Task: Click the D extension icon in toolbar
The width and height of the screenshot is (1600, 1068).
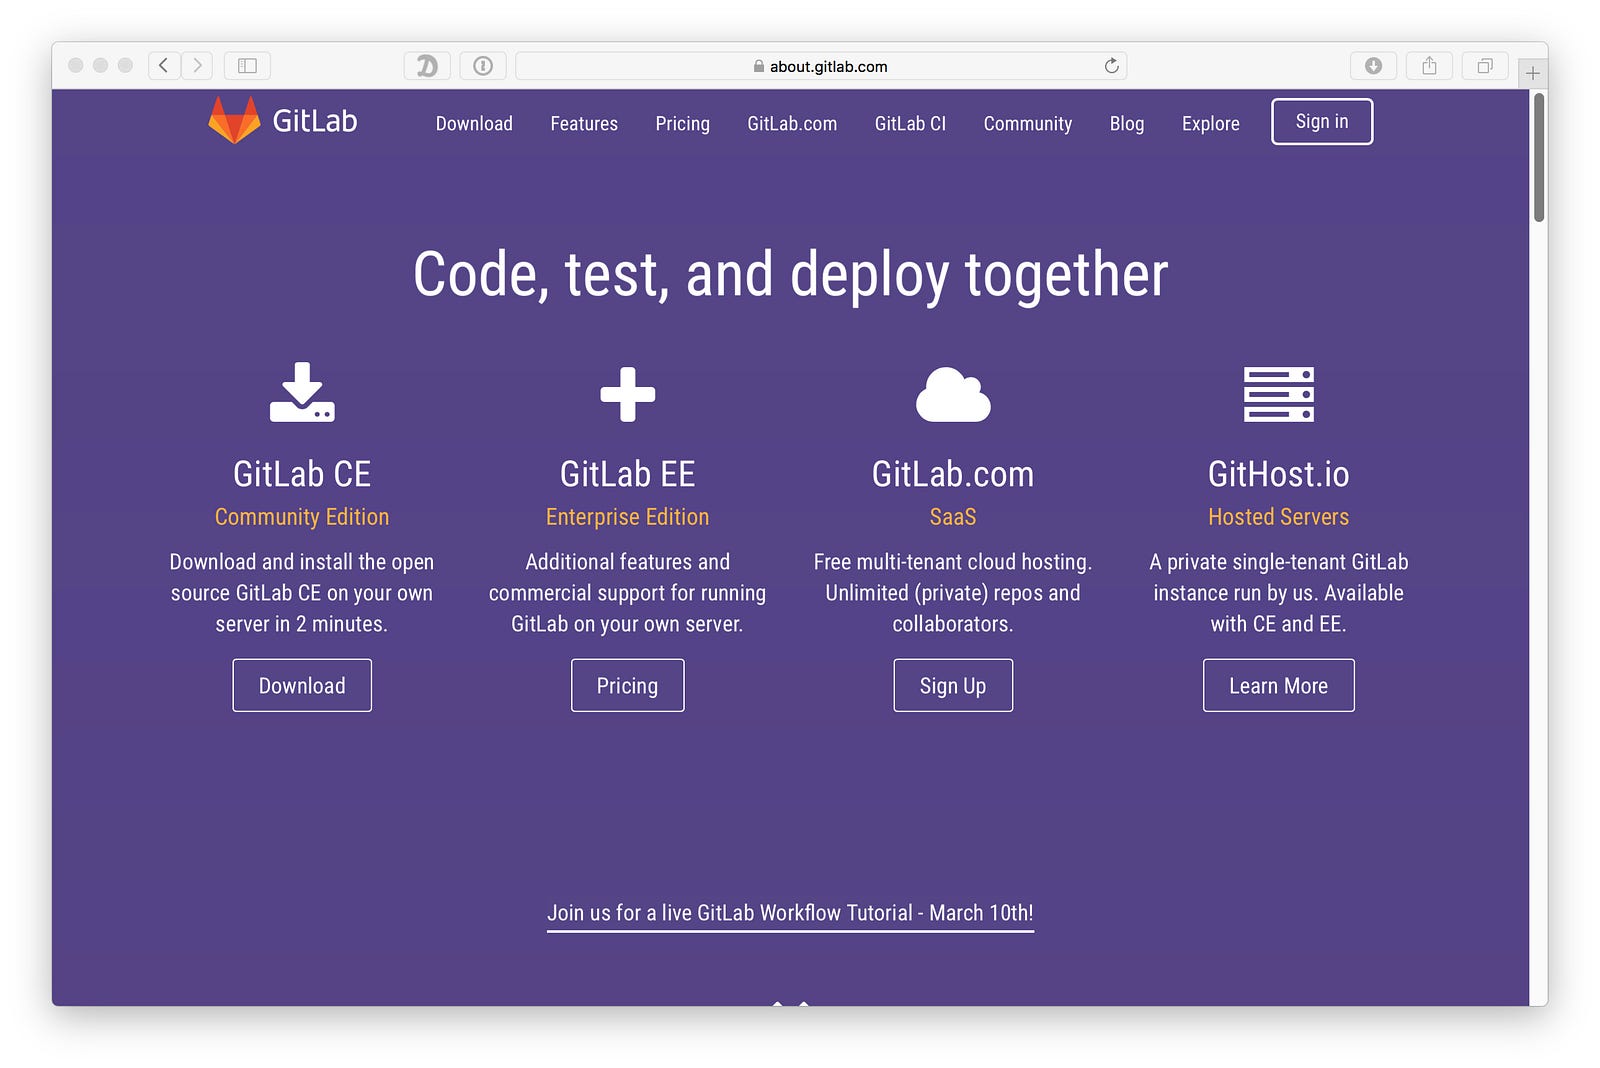Action: click(427, 66)
